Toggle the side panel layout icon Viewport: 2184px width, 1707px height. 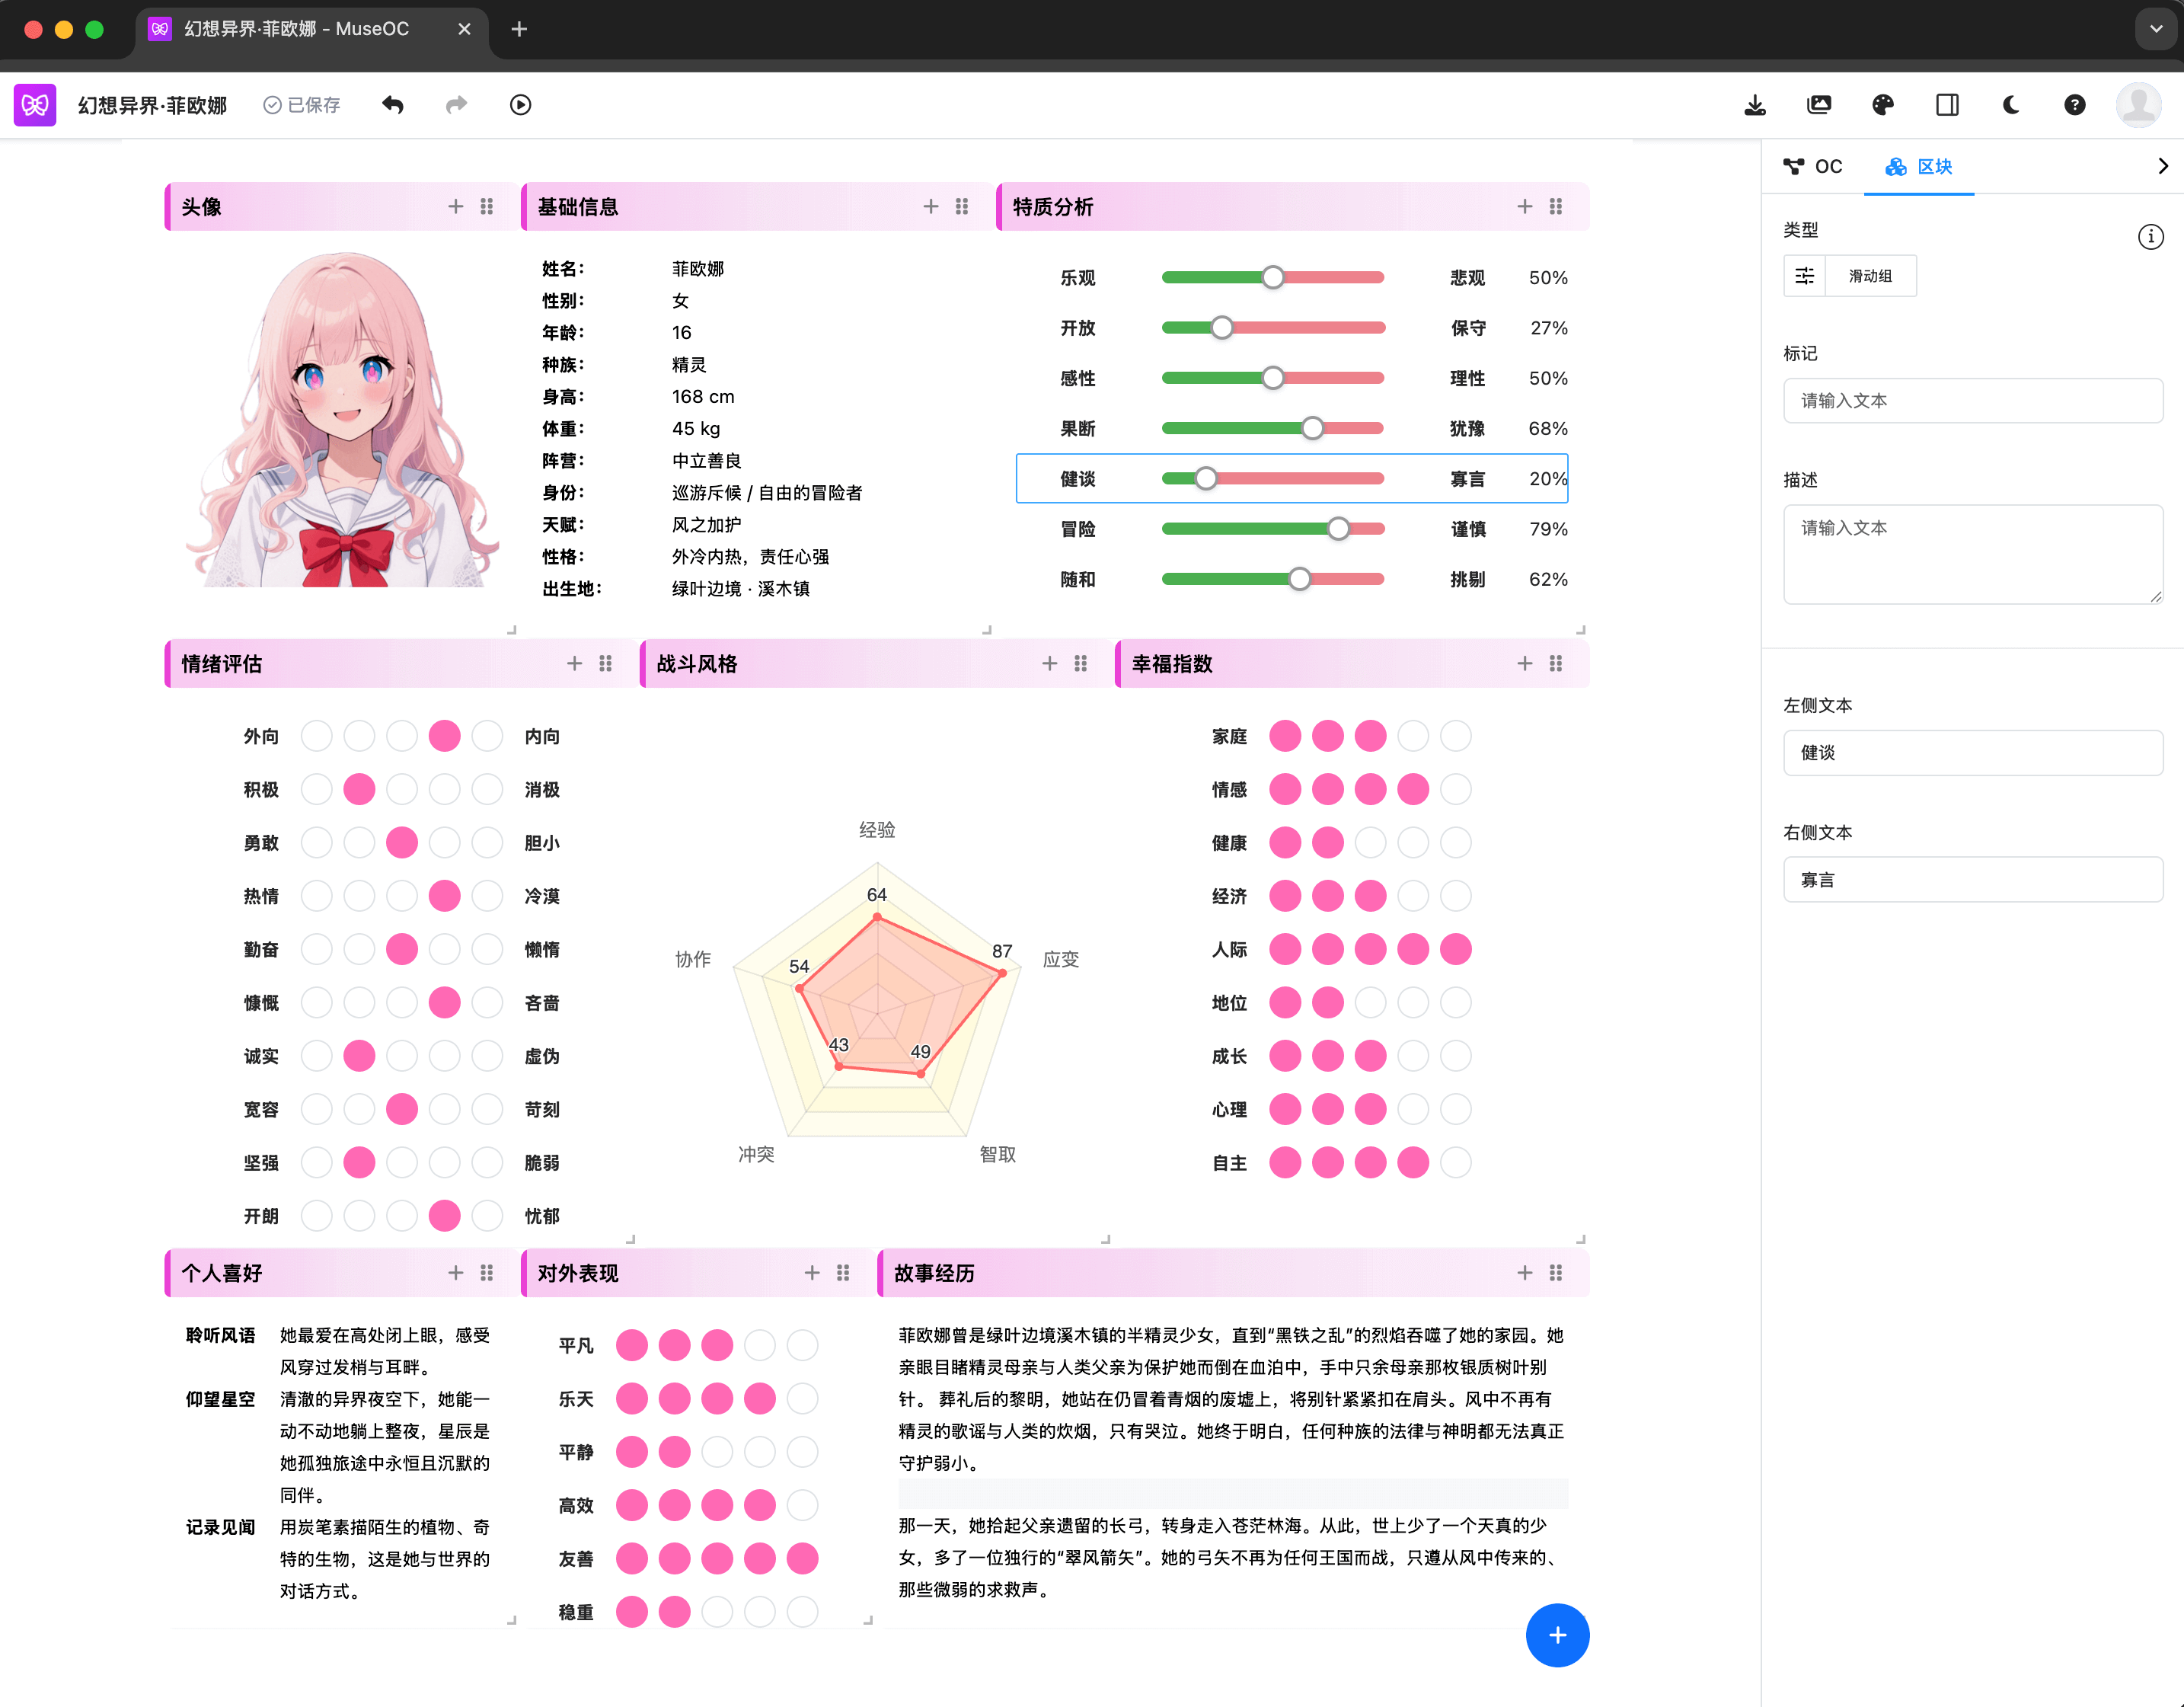[1947, 105]
